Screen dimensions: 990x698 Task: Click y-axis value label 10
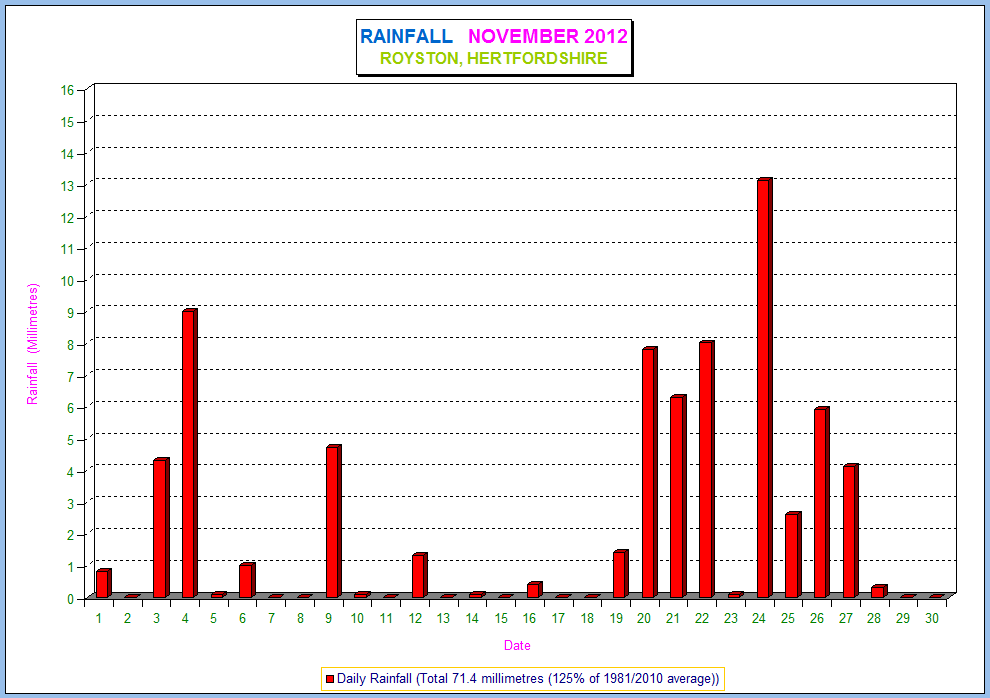click(68, 281)
